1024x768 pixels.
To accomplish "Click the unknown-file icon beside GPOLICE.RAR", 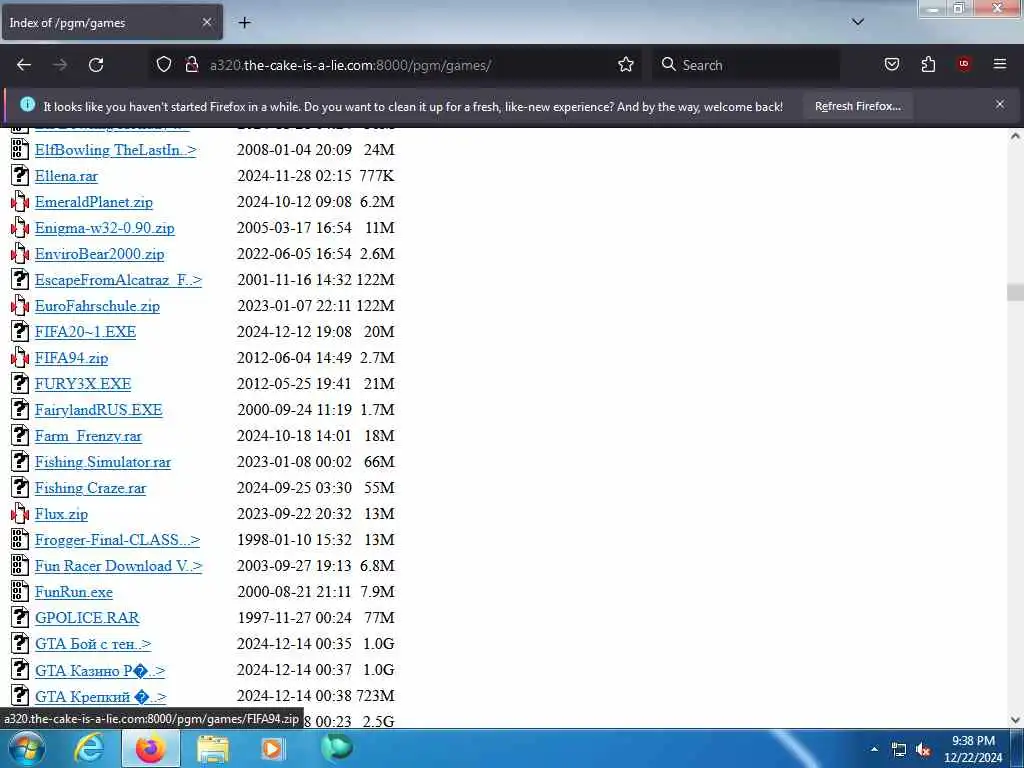I will [20, 618].
